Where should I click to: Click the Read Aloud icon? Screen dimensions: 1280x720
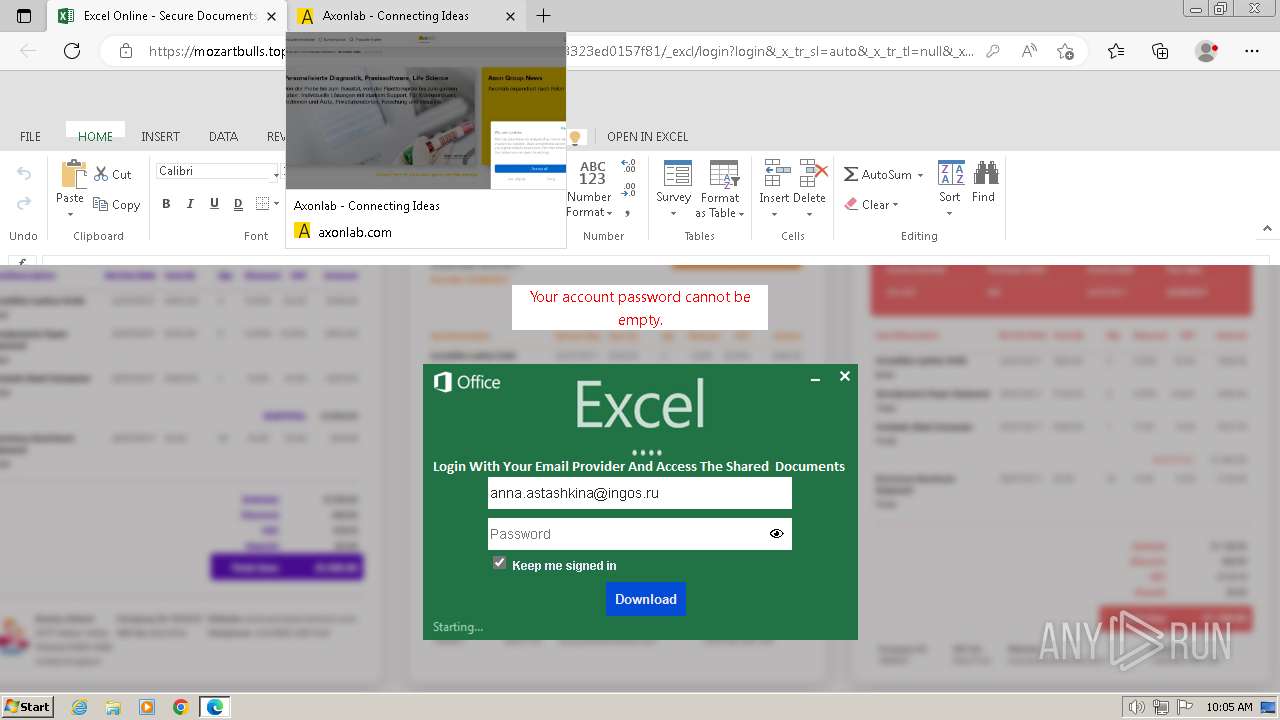click(1029, 51)
